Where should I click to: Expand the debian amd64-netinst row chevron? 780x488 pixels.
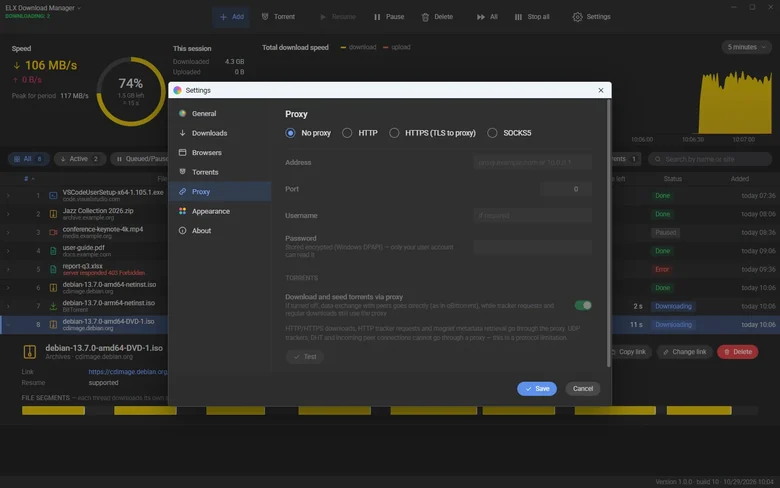[x=8, y=288]
